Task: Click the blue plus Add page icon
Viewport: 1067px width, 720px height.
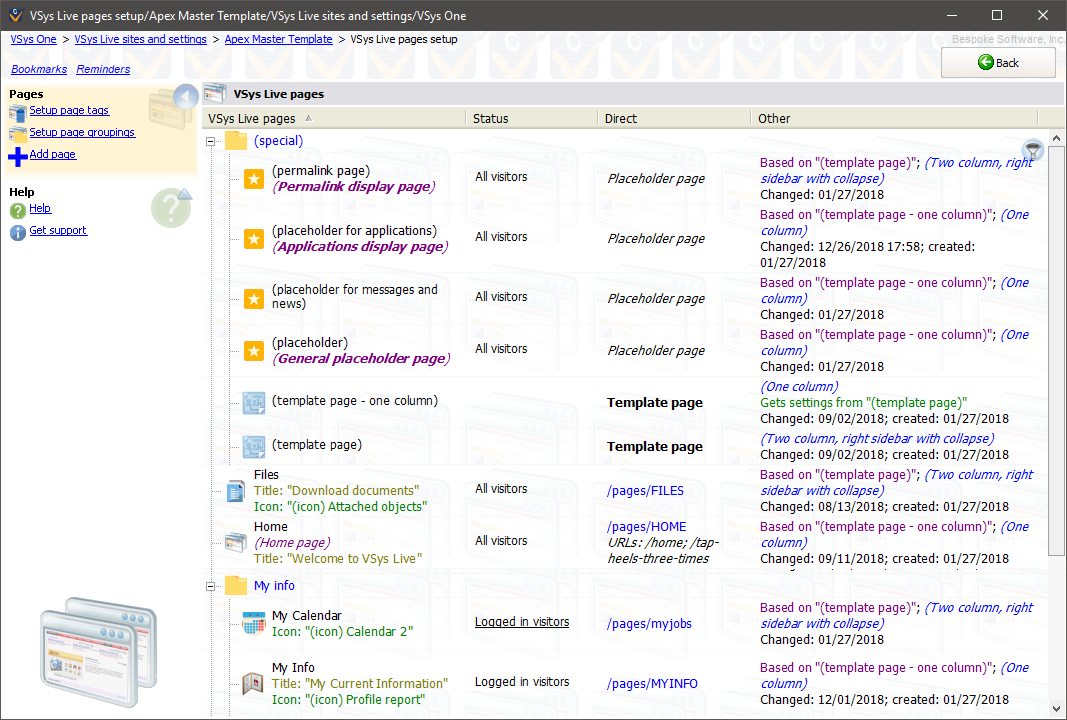Action: (17, 156)
